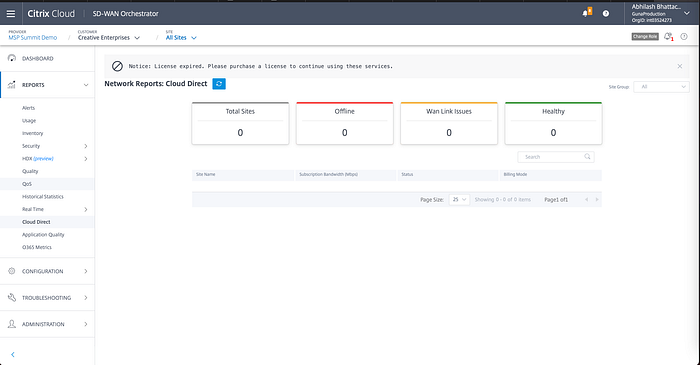
Task: Refresh the Cloud Direct network report
Action: click(219, 83)
